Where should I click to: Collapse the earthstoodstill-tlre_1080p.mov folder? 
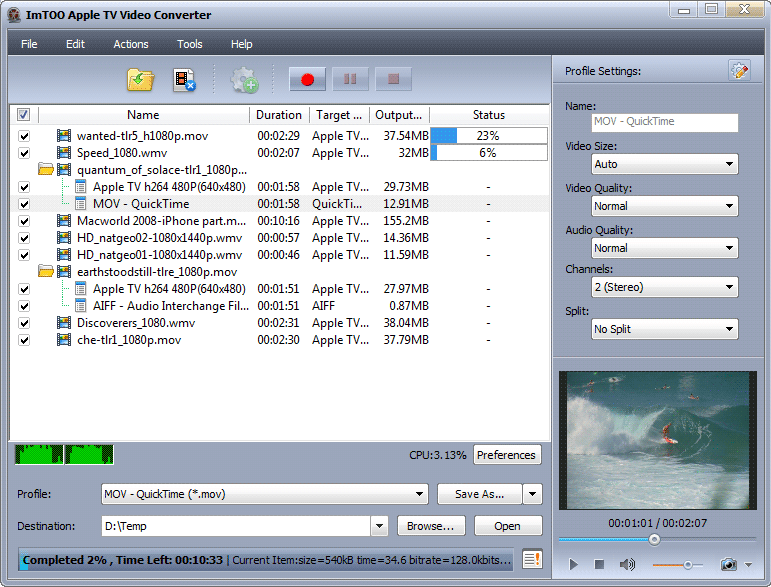point(46,271)
